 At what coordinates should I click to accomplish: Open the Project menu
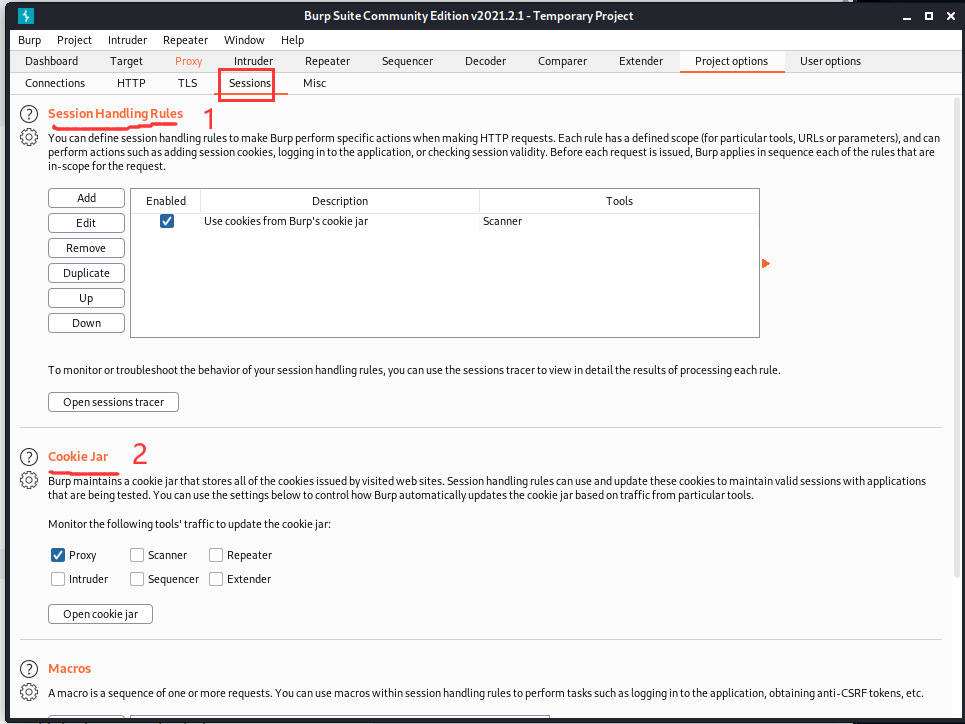click(x=74, y=40)
